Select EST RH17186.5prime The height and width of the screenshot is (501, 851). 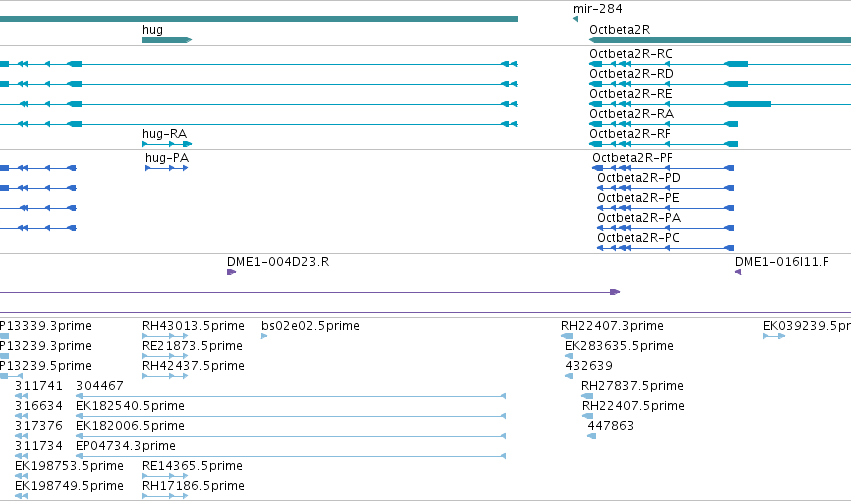tap(193, 487)
